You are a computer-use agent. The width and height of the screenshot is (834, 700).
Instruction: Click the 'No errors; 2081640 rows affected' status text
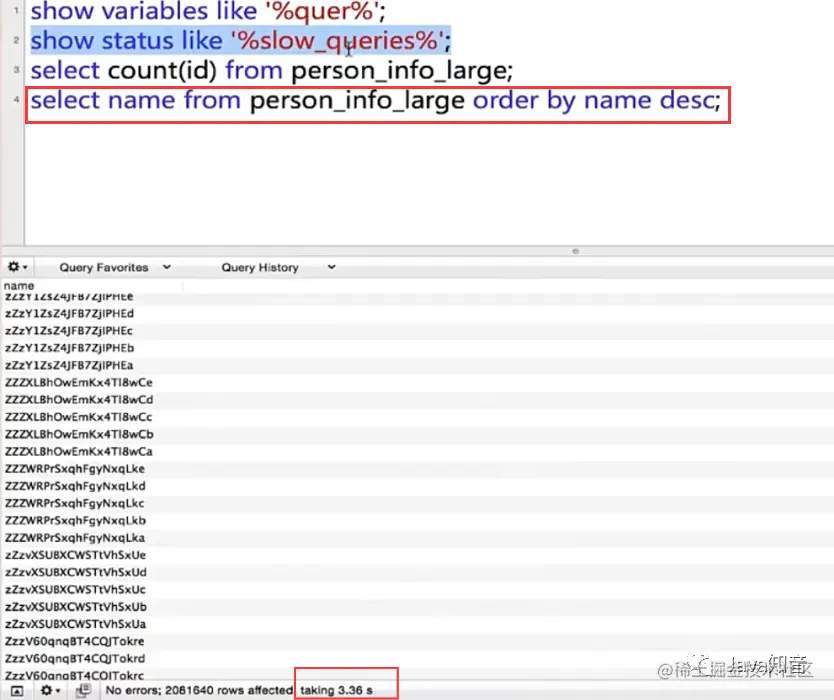pos(199,690)
